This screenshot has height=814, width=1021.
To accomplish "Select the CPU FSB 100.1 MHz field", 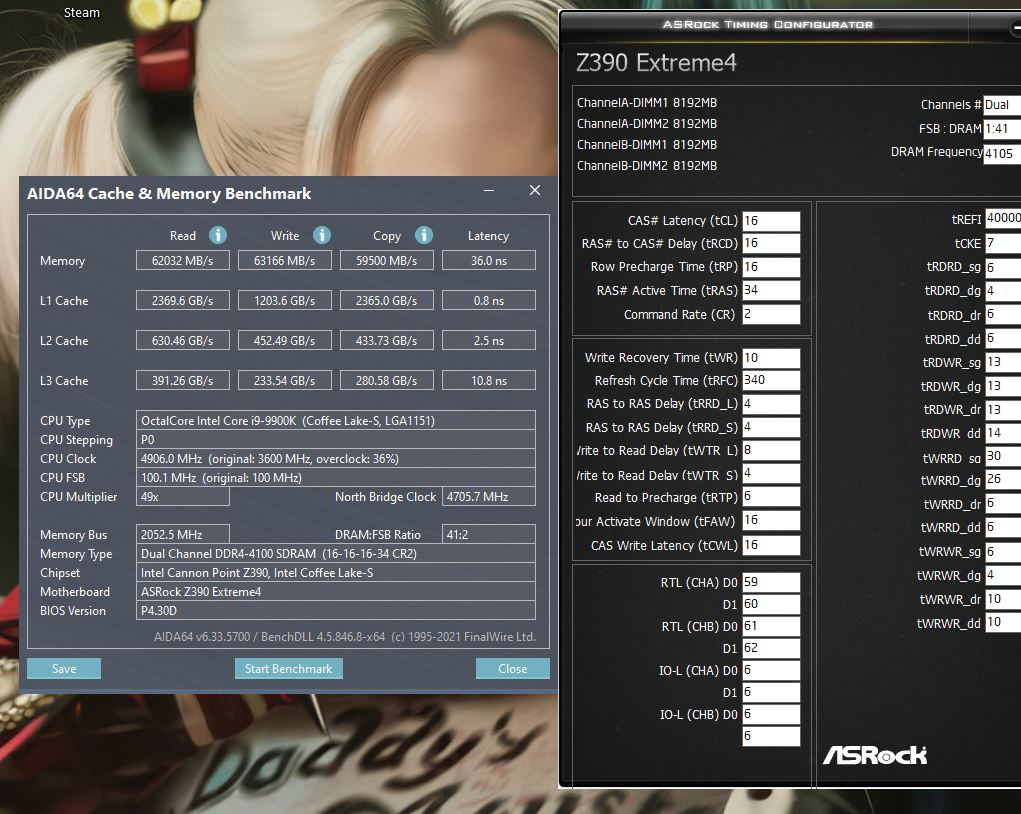I will tap(336, 477).
